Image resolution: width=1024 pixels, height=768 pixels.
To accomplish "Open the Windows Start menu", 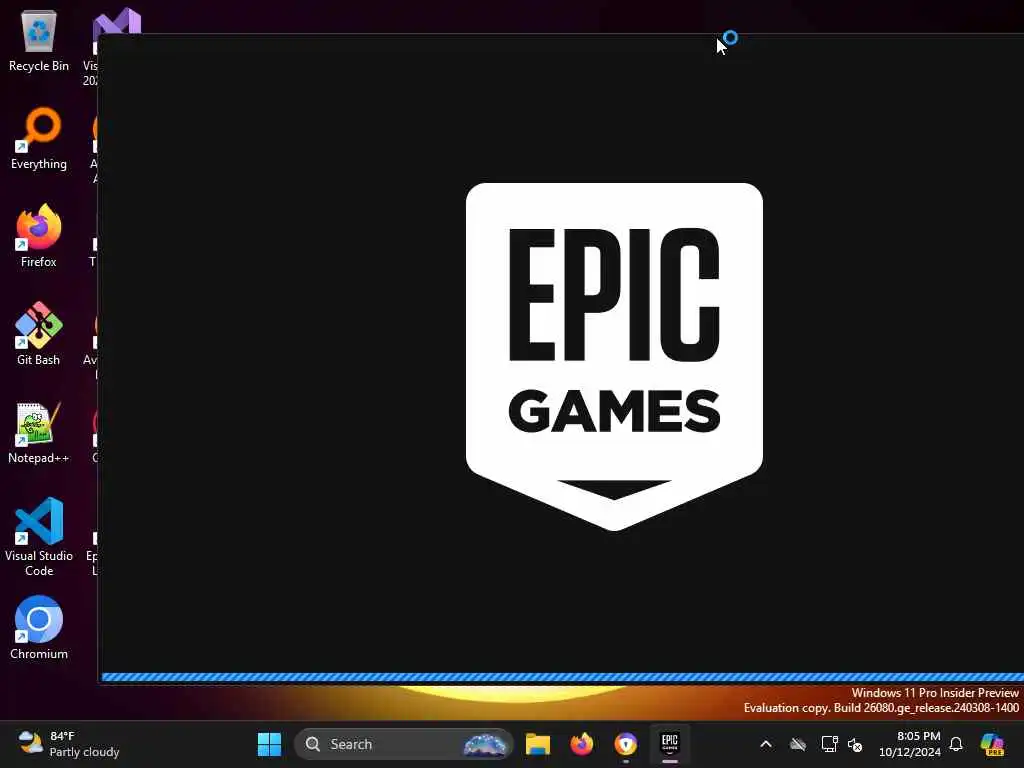I will pos(269,744).
